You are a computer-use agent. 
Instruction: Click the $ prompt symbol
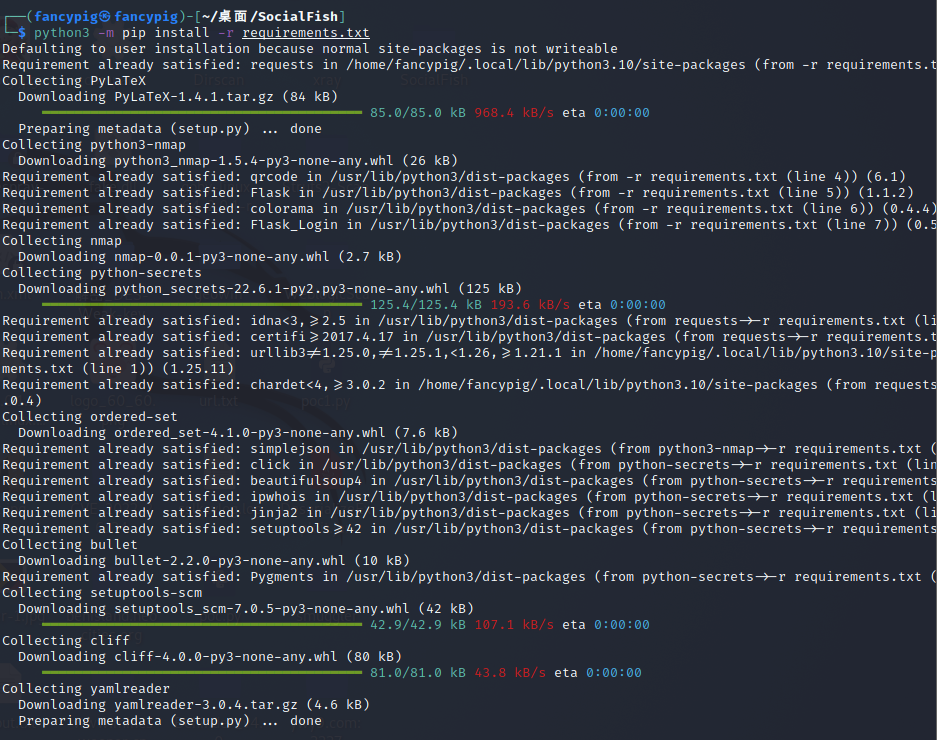pos(22,33)
